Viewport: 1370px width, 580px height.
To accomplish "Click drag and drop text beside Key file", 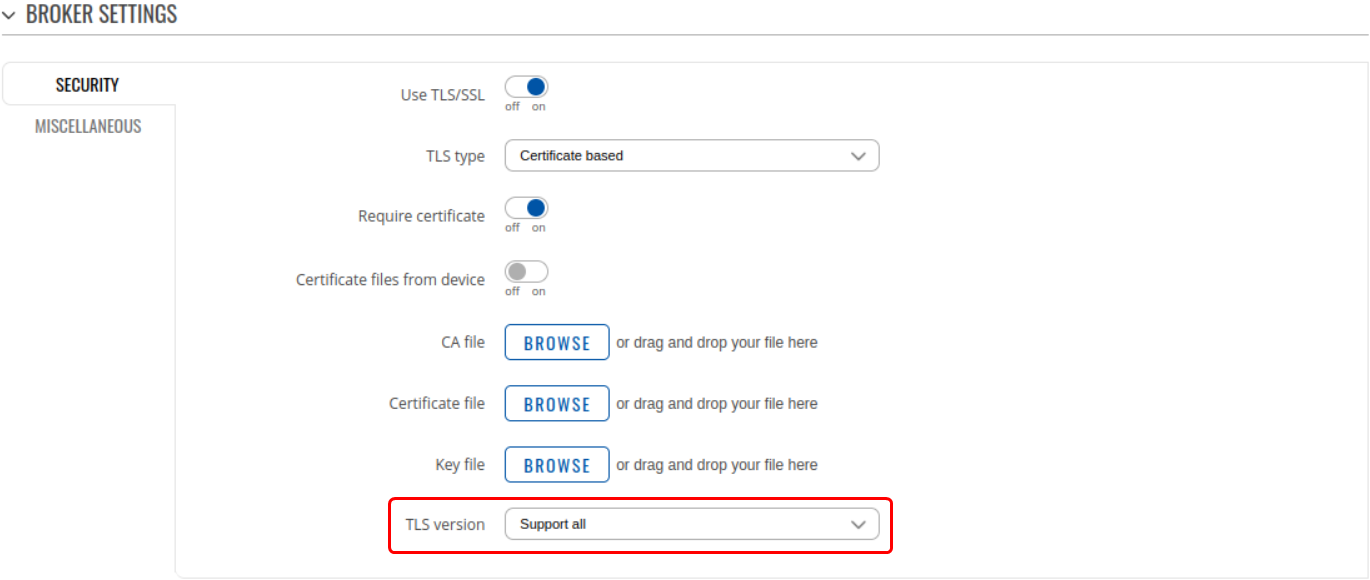I will pyautogui.click(x=717, y=465).
